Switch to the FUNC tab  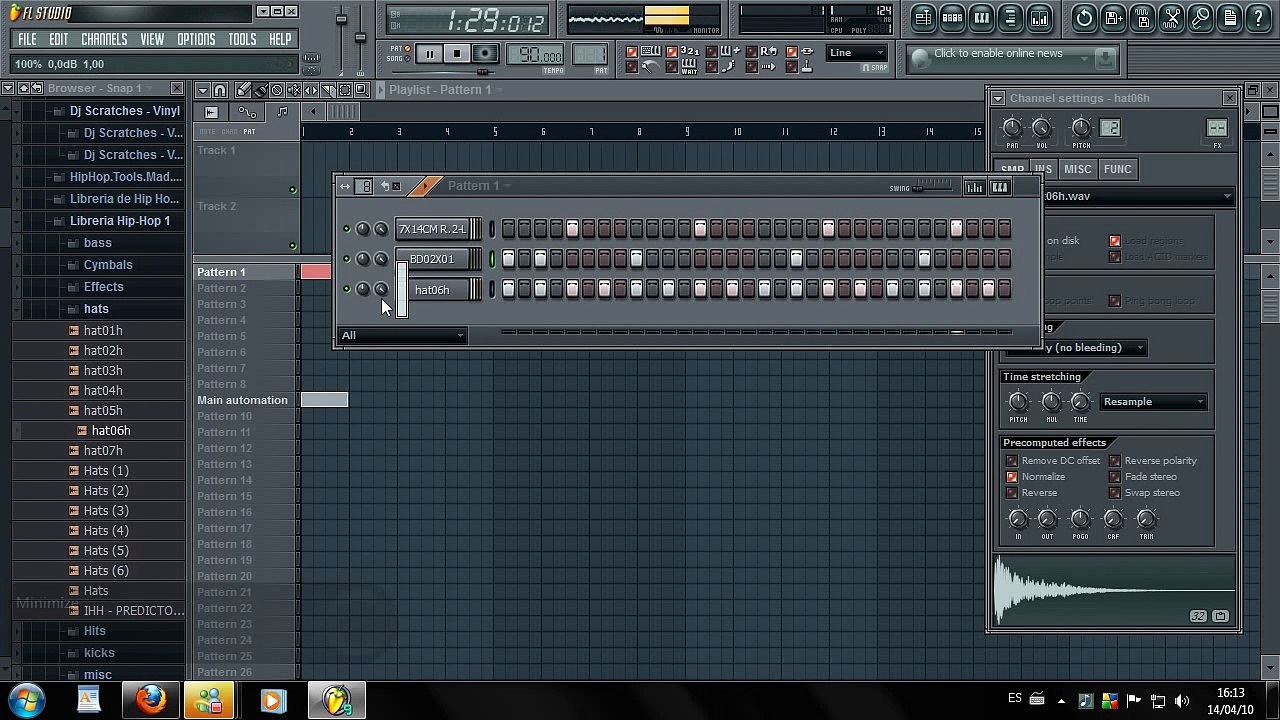tap(1117, 169)
